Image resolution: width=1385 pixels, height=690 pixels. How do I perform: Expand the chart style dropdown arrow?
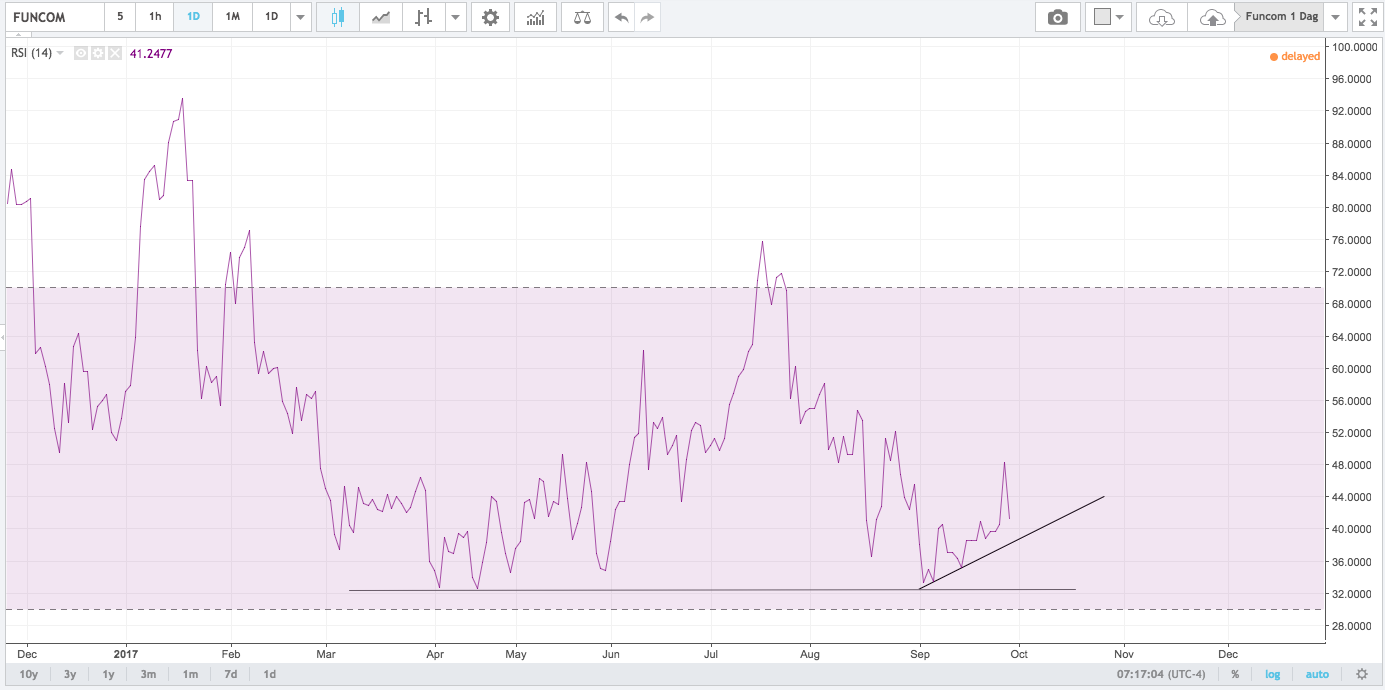click(455, 17)
